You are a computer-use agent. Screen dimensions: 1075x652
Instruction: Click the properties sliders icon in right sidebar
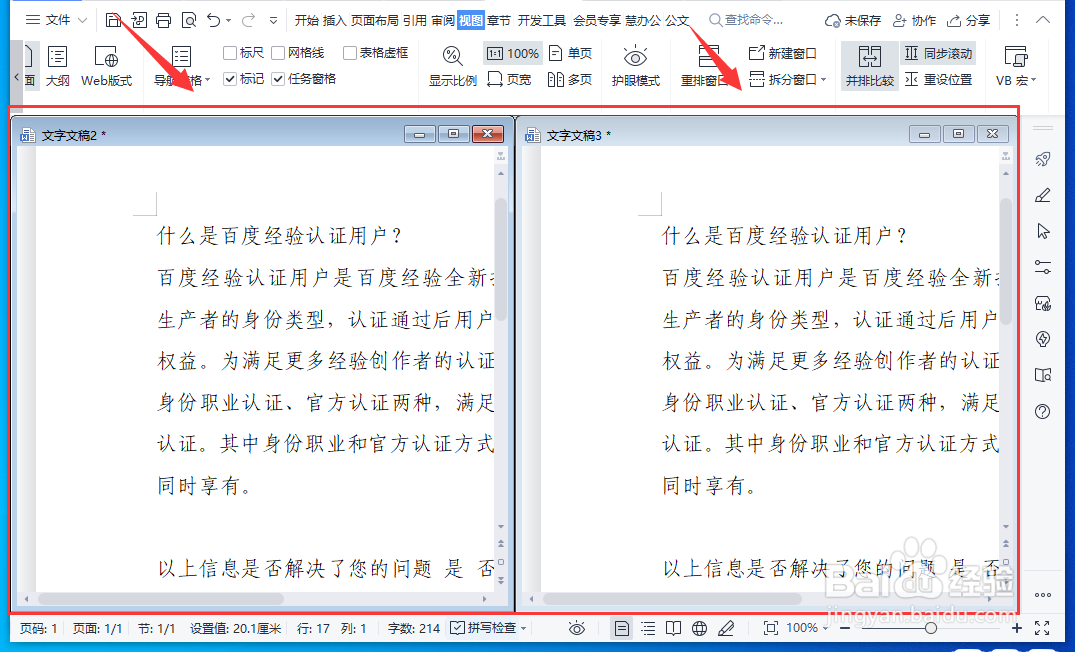(x=1043, y=267)
